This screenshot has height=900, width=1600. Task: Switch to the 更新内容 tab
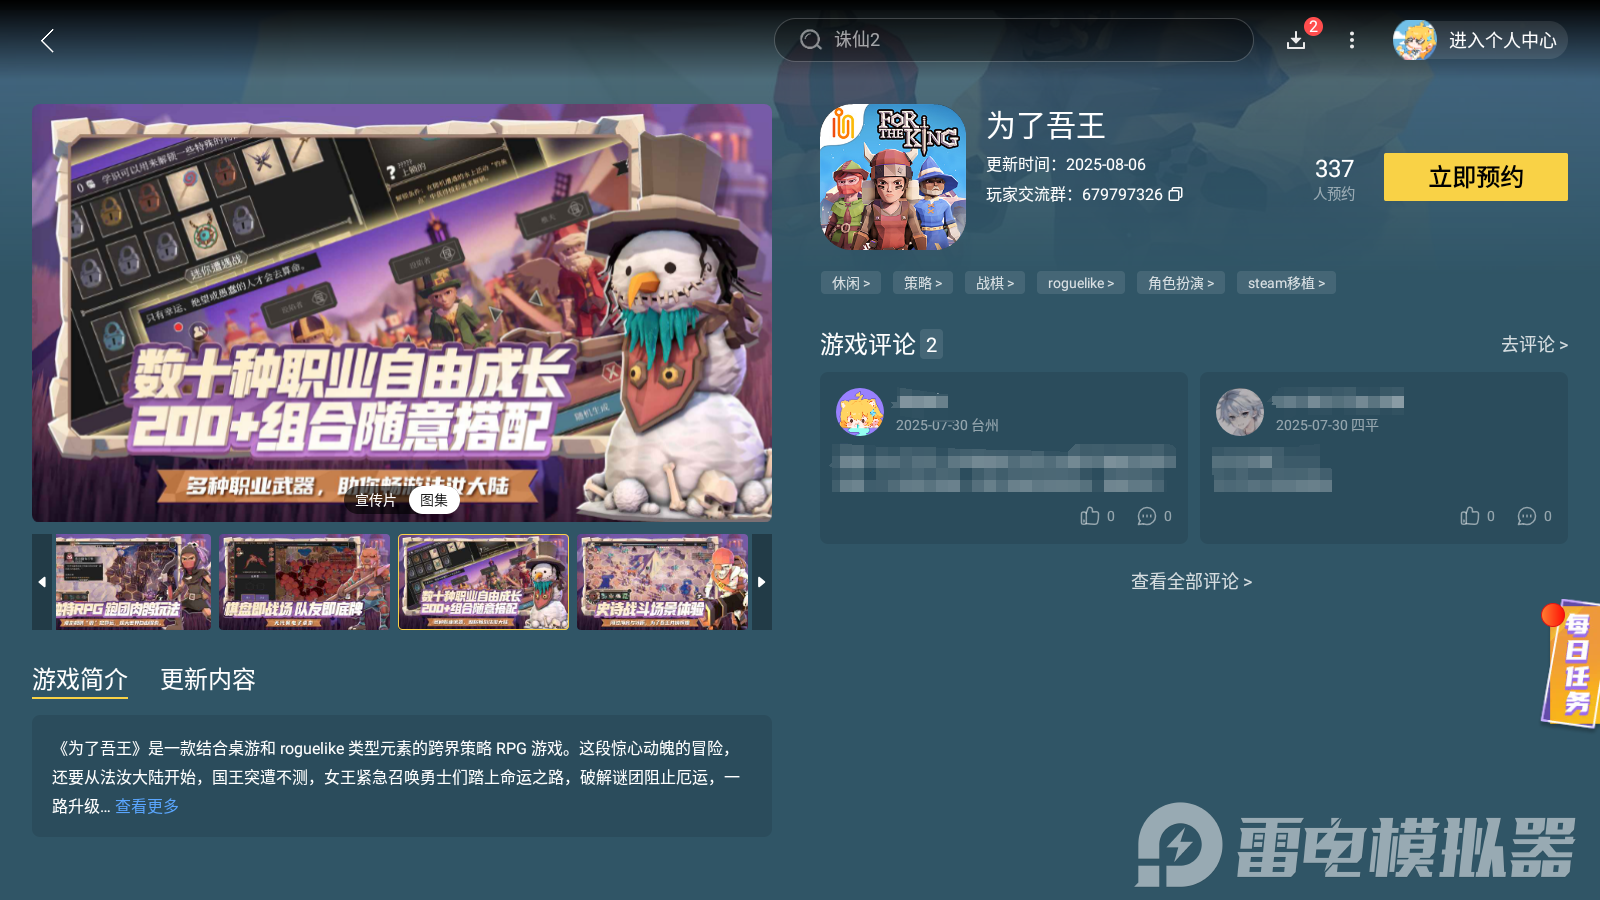[208, 680]
